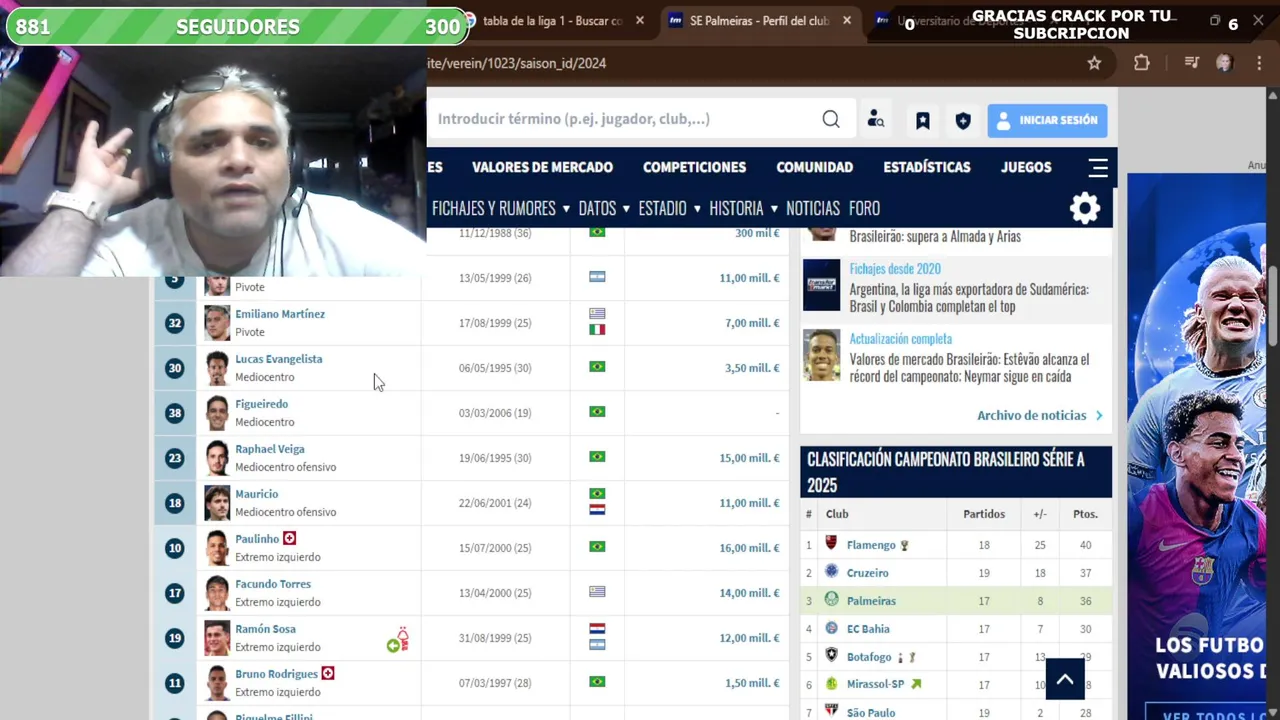Open Emiliano Martínez player link
Viewport: 1280px width, 720px height.
(280, 314)
